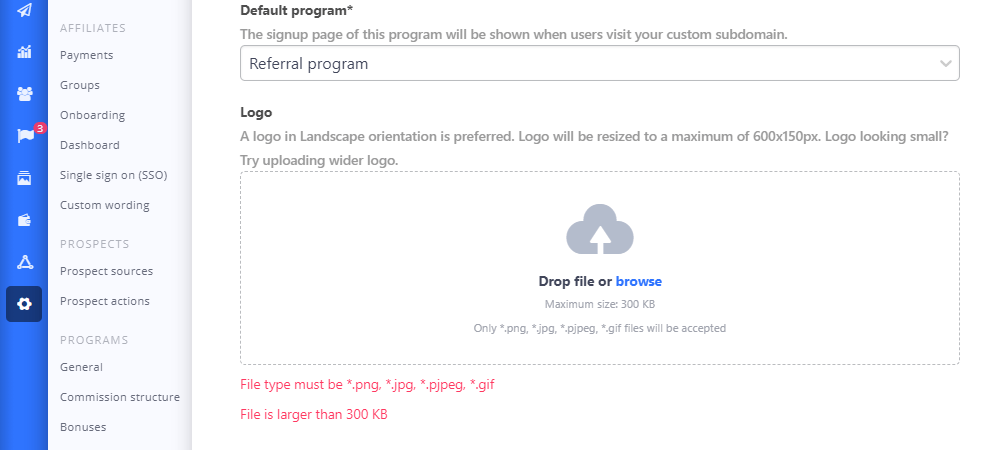
Task: Expand the Default program dropdown
Action: [x=600, y=64]
